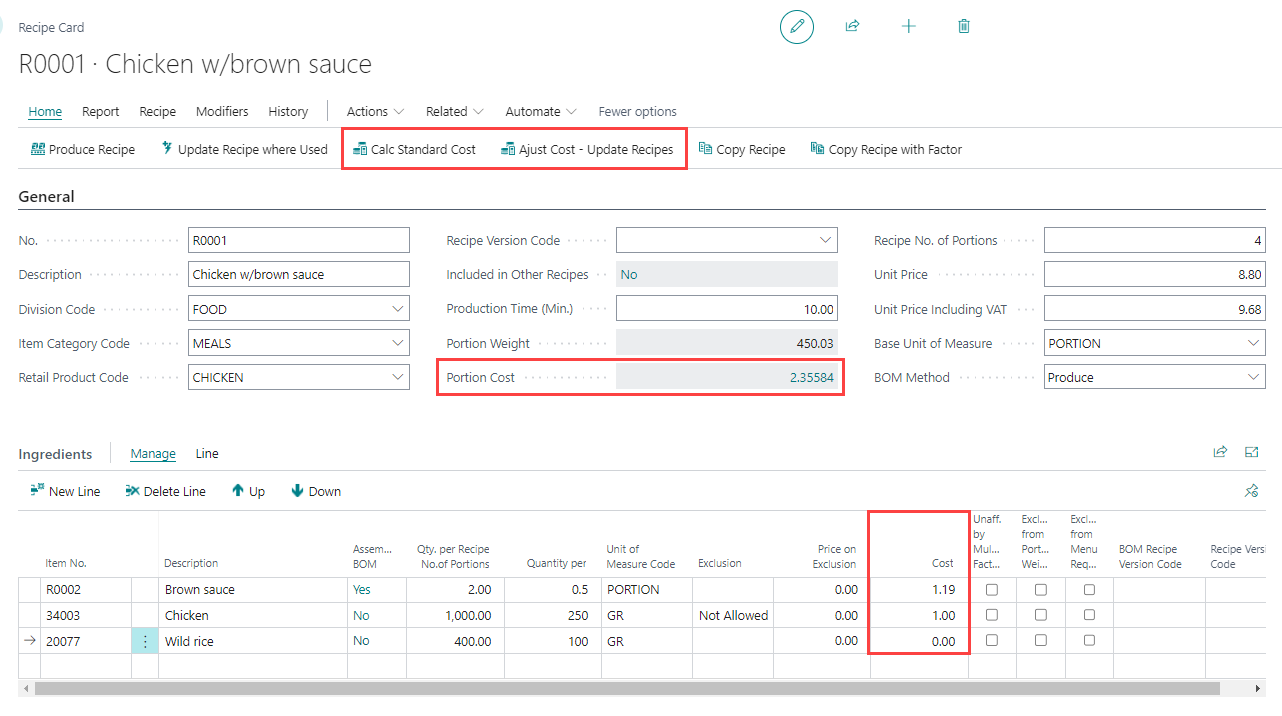This screenshot has width=1282, height=716.
Task: Click the plus icon to create new
Action: 908,27
